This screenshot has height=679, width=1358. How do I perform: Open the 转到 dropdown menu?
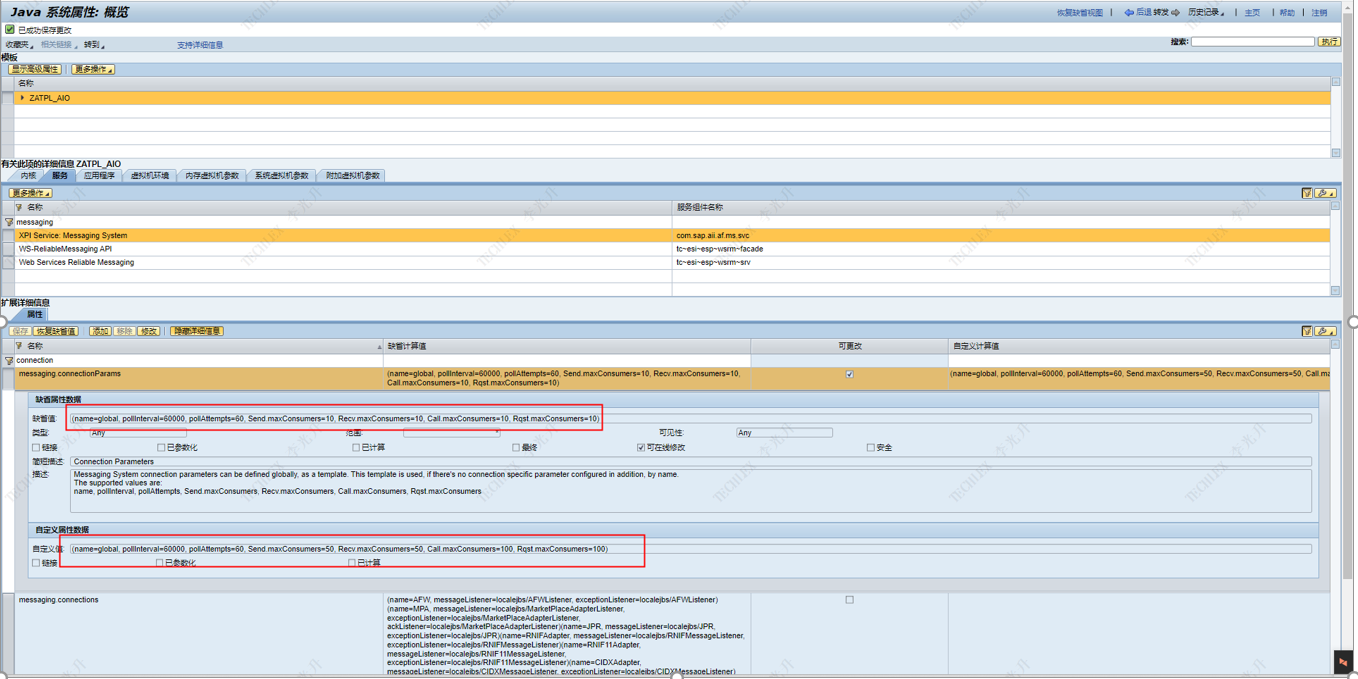click(94, 45)
